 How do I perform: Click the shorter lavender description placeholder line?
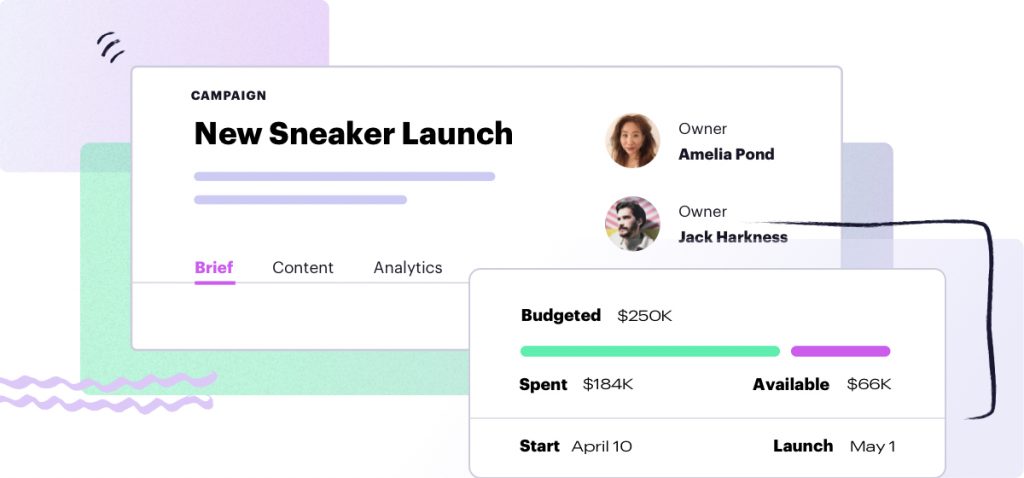(300, 200)
